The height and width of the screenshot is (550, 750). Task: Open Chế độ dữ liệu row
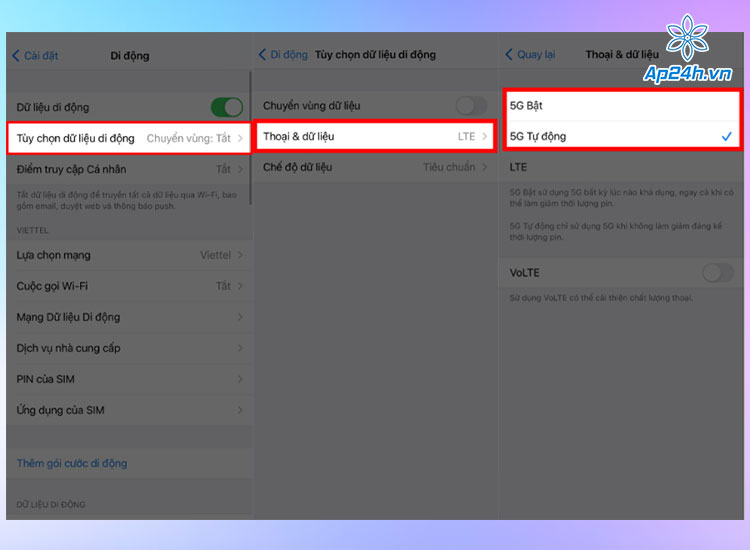375,167
